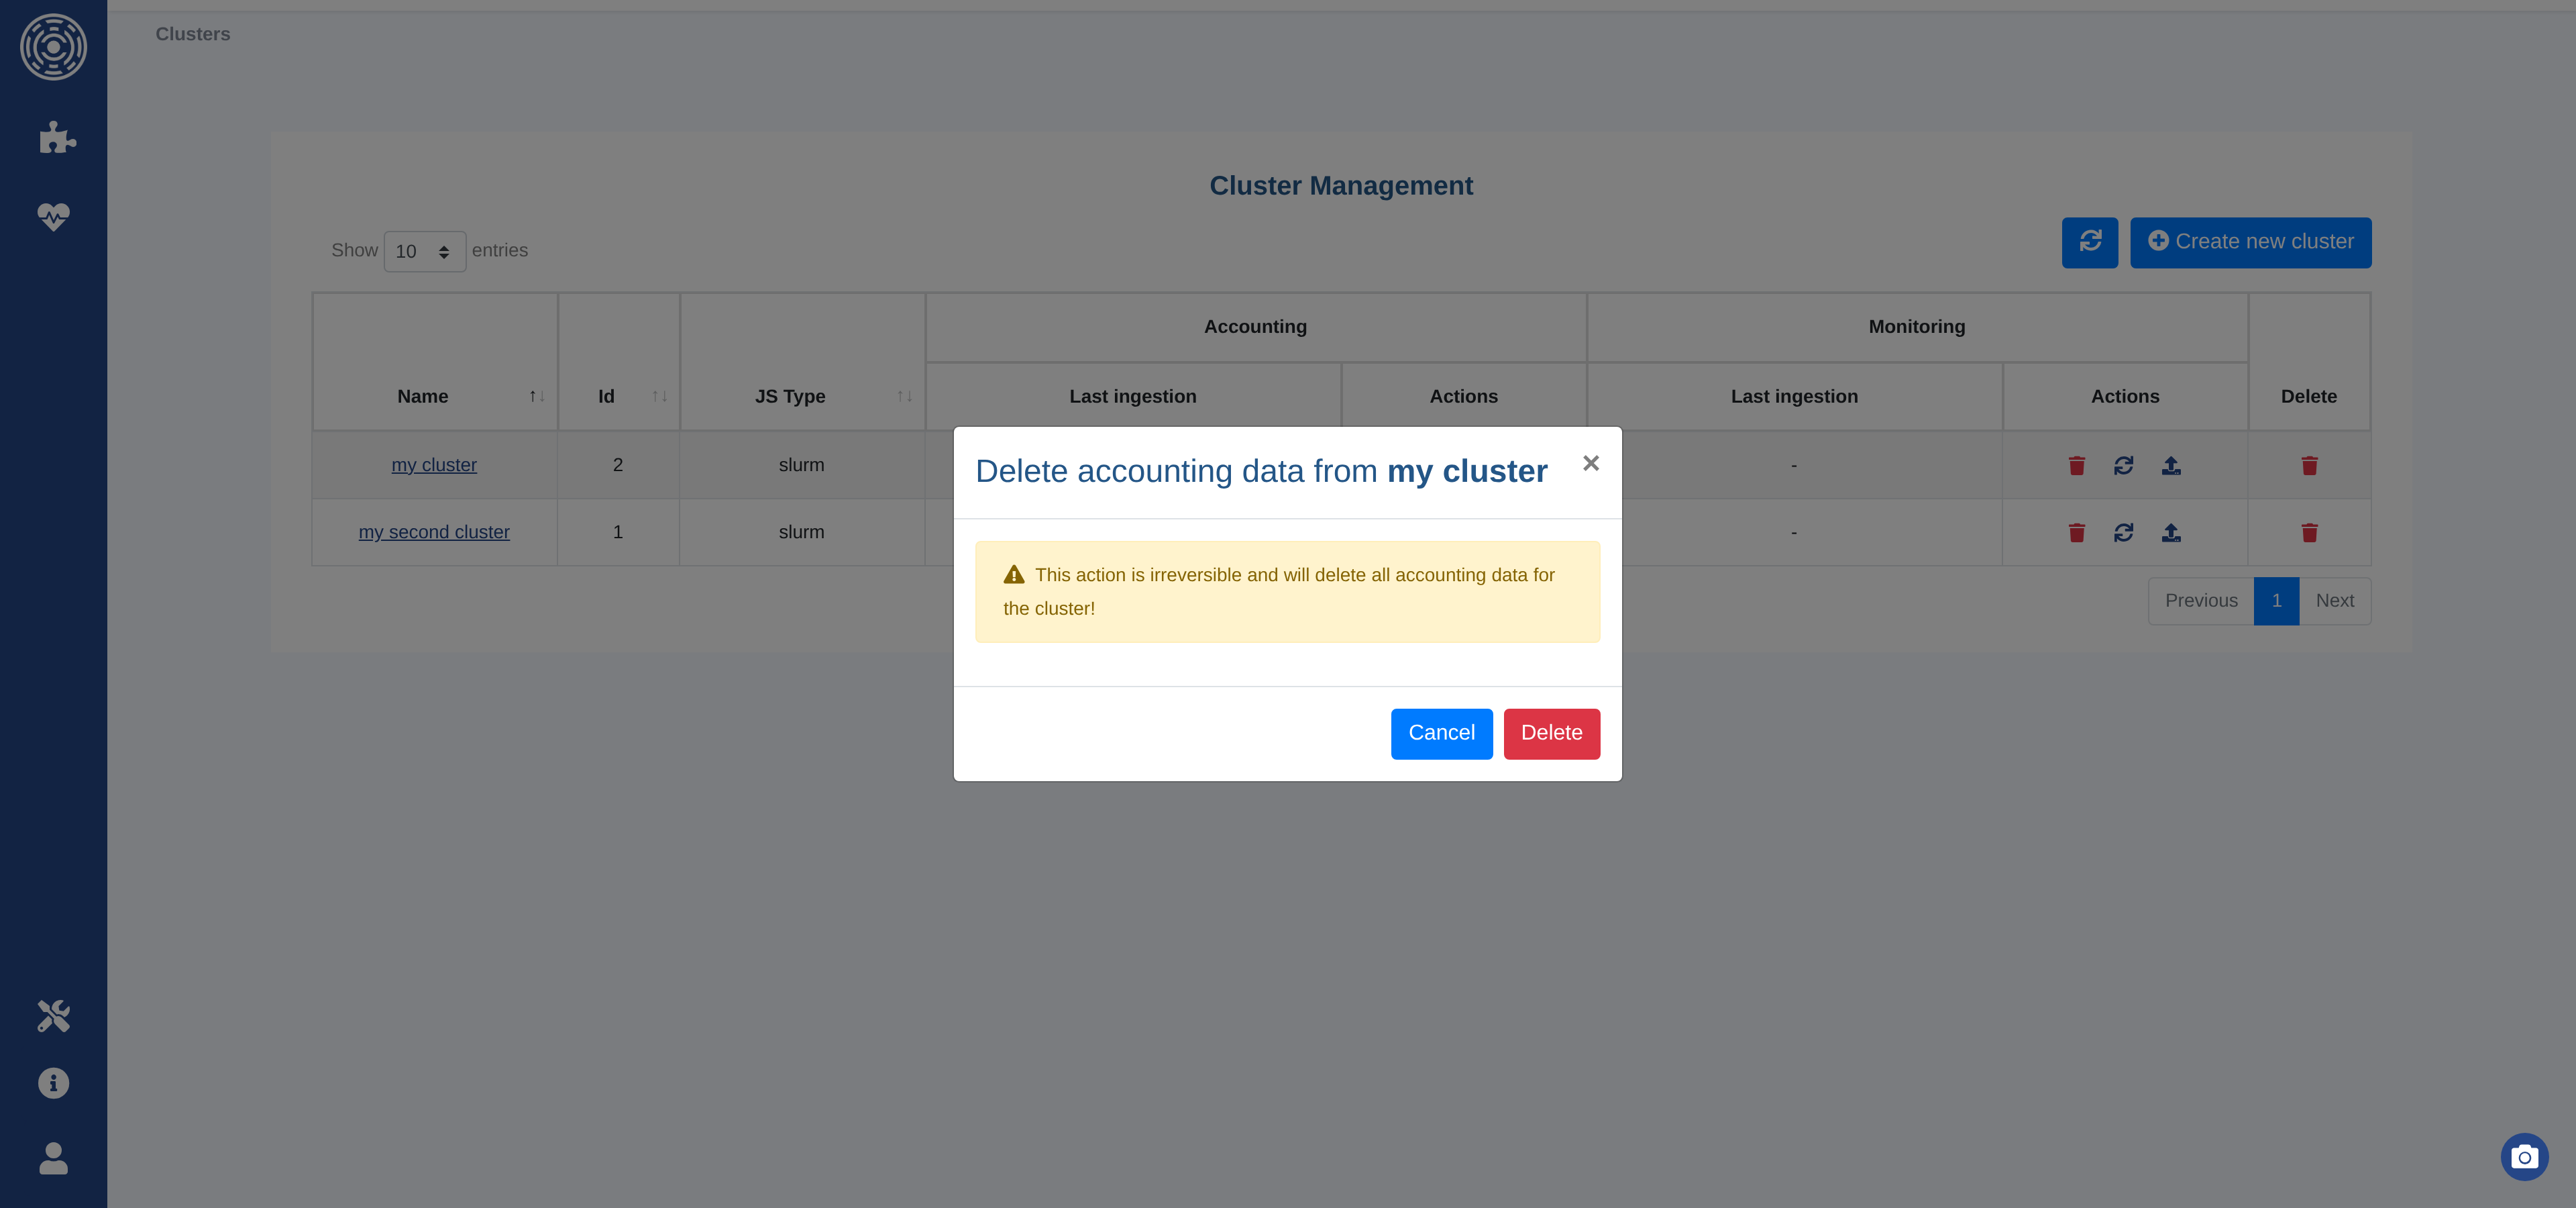2576x1208 pixels.
Task: Click Delete column trash for my second cluster
Action: [x=2309, y=532]
